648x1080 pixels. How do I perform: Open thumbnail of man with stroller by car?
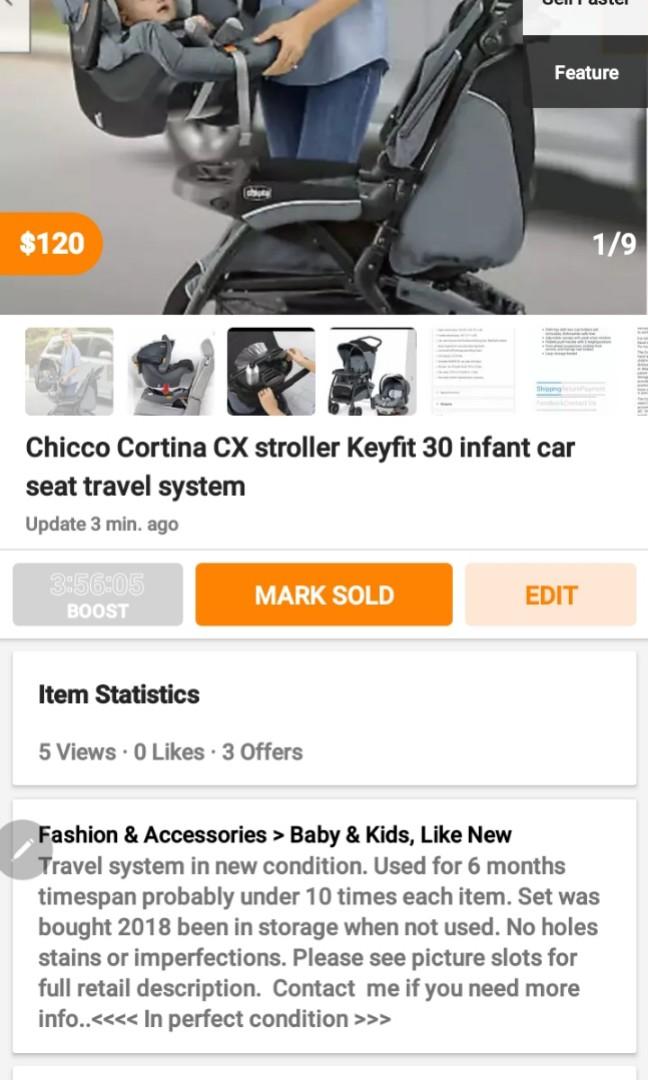click(70, 371)
